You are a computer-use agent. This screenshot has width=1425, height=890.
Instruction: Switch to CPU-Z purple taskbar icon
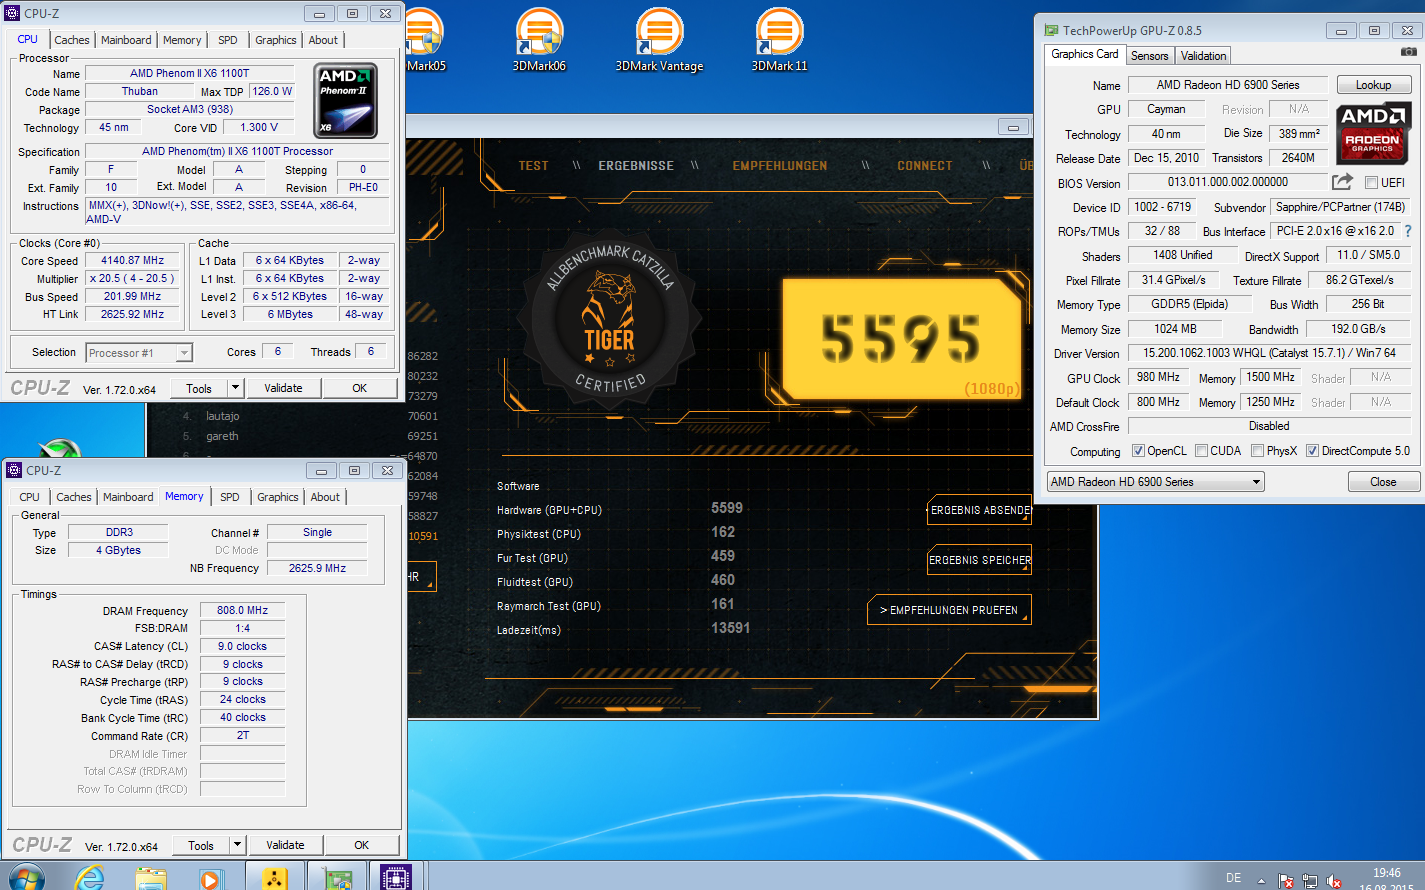pos(397,877)
